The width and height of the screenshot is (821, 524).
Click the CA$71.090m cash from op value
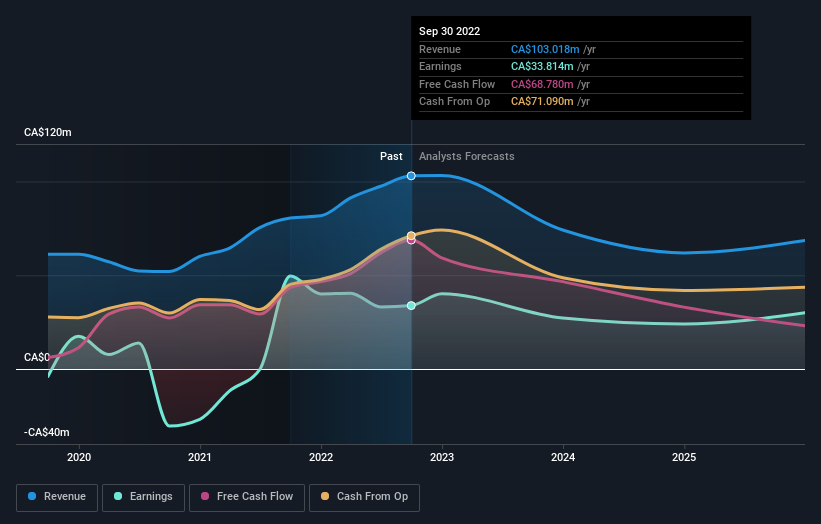coord(542,102)
